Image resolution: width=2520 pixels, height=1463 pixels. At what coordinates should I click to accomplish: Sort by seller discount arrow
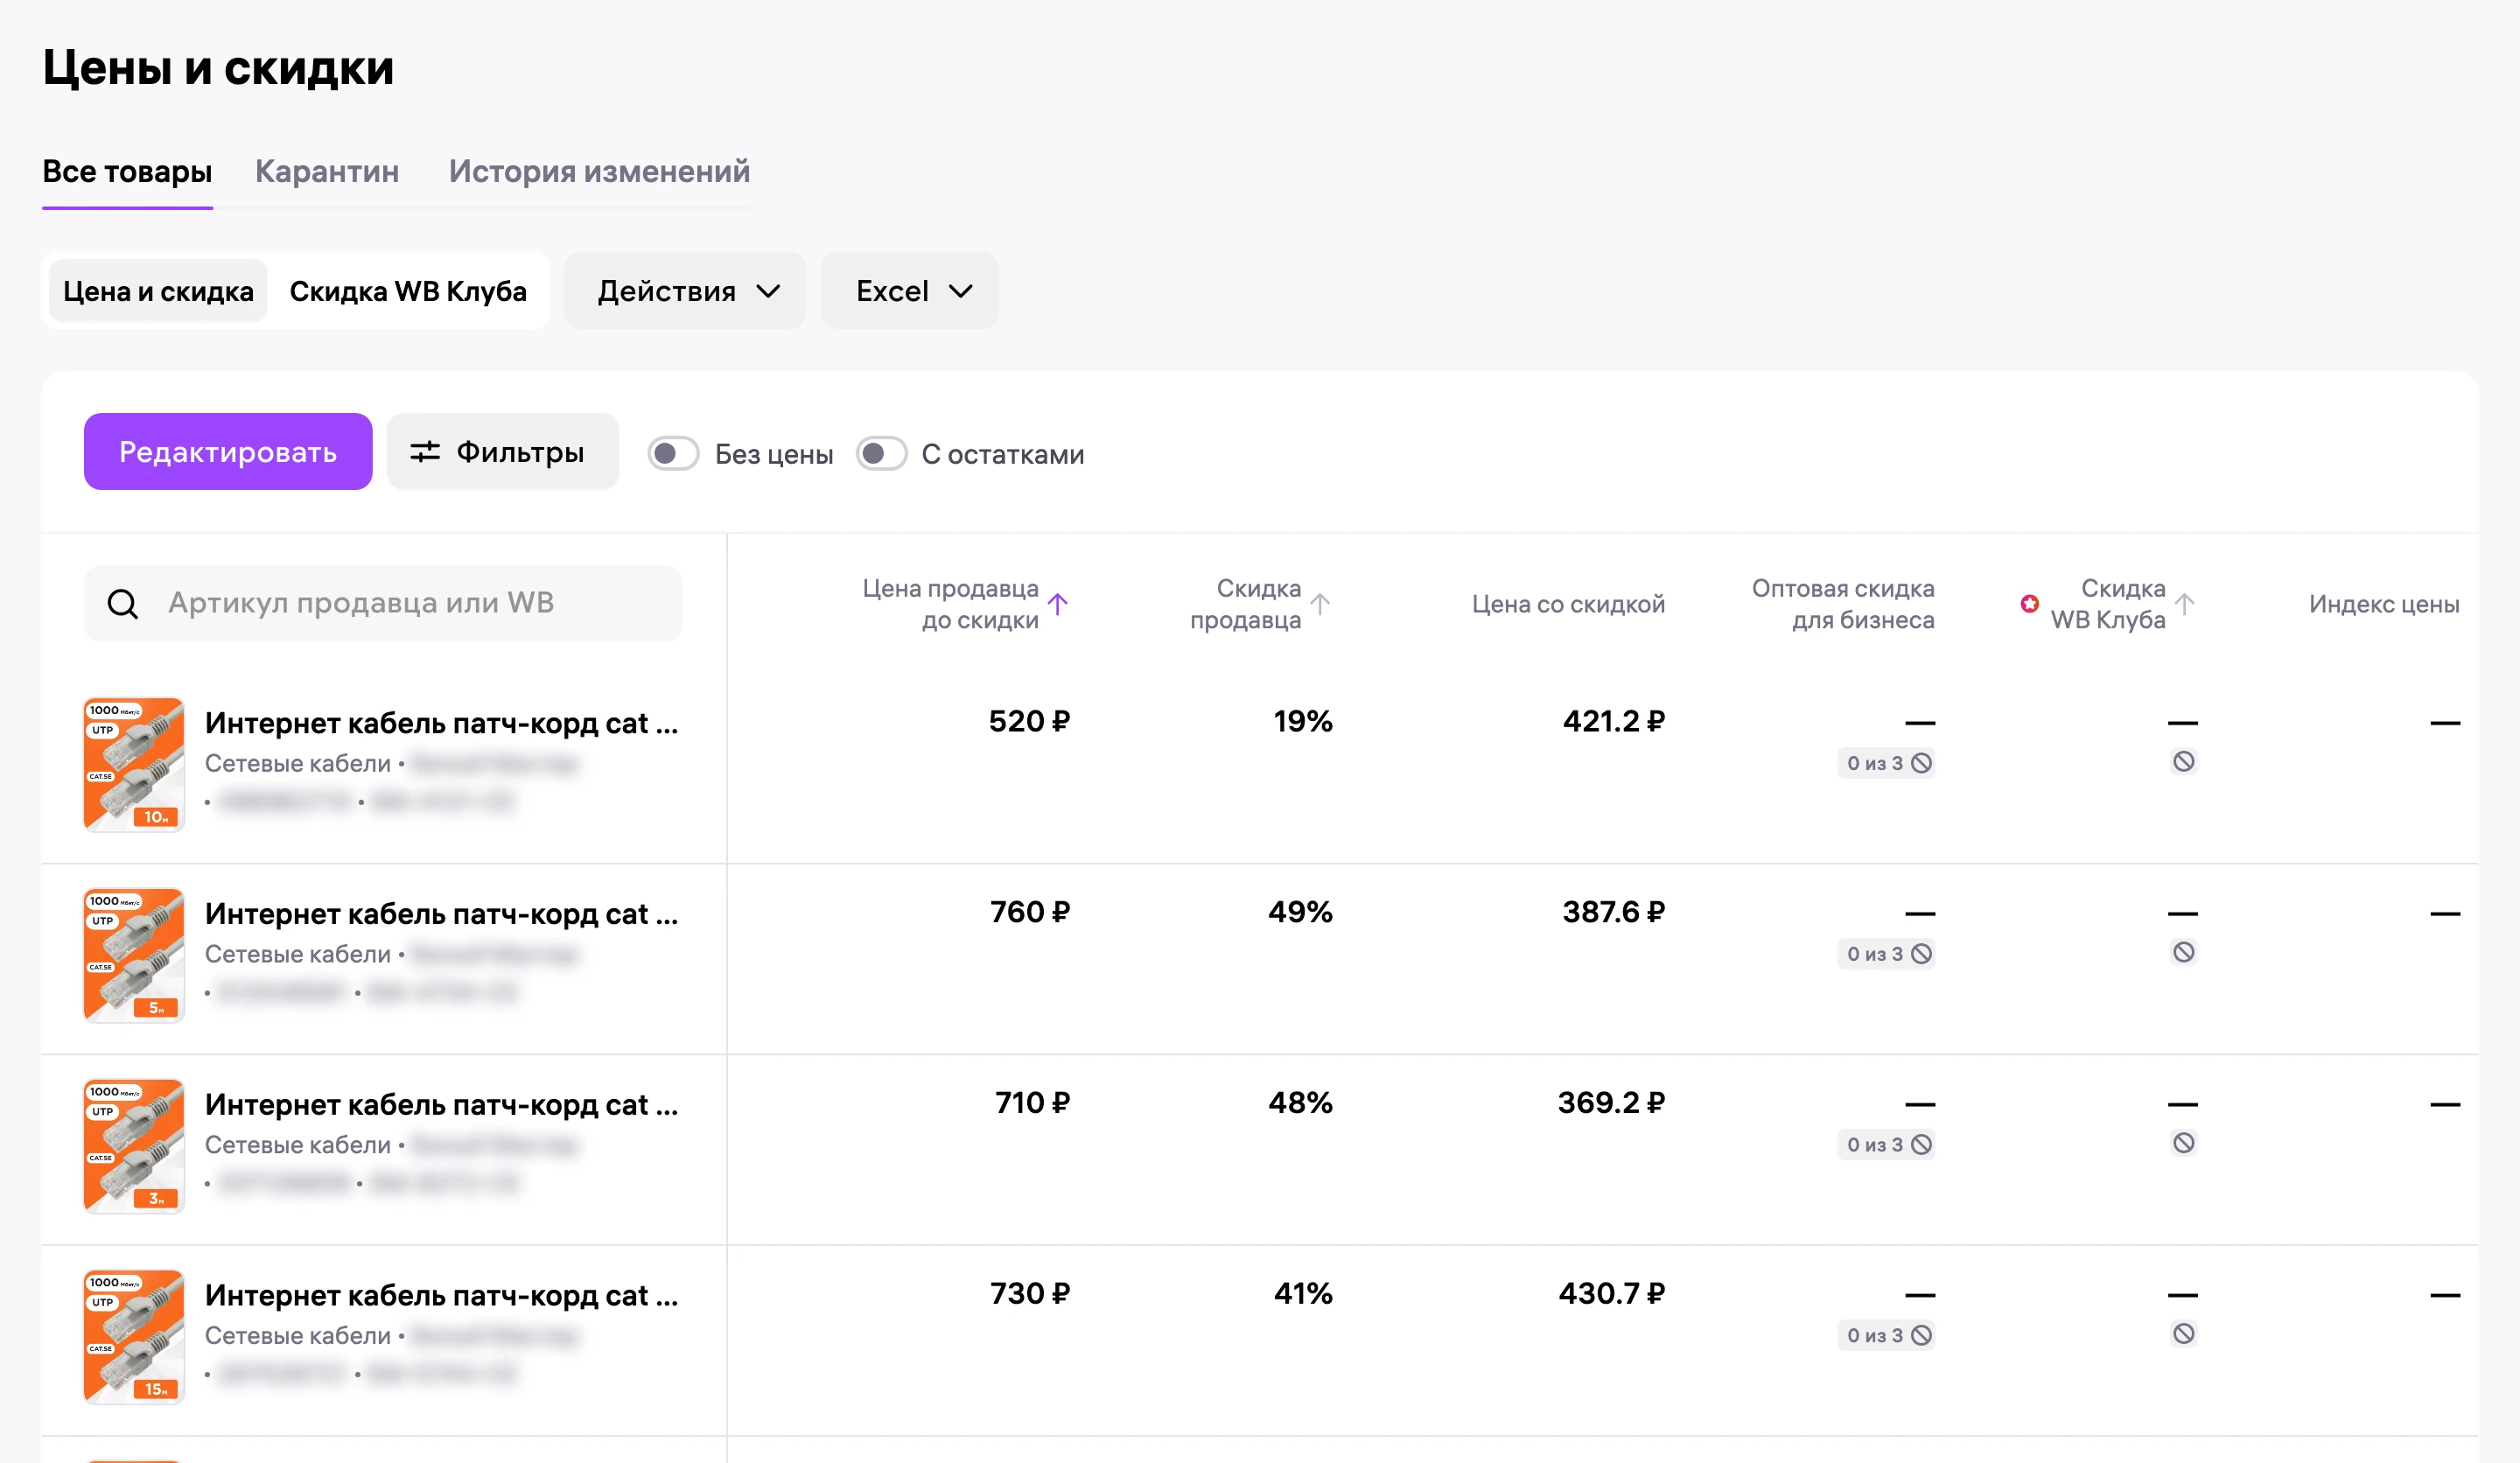(1320, 603)
